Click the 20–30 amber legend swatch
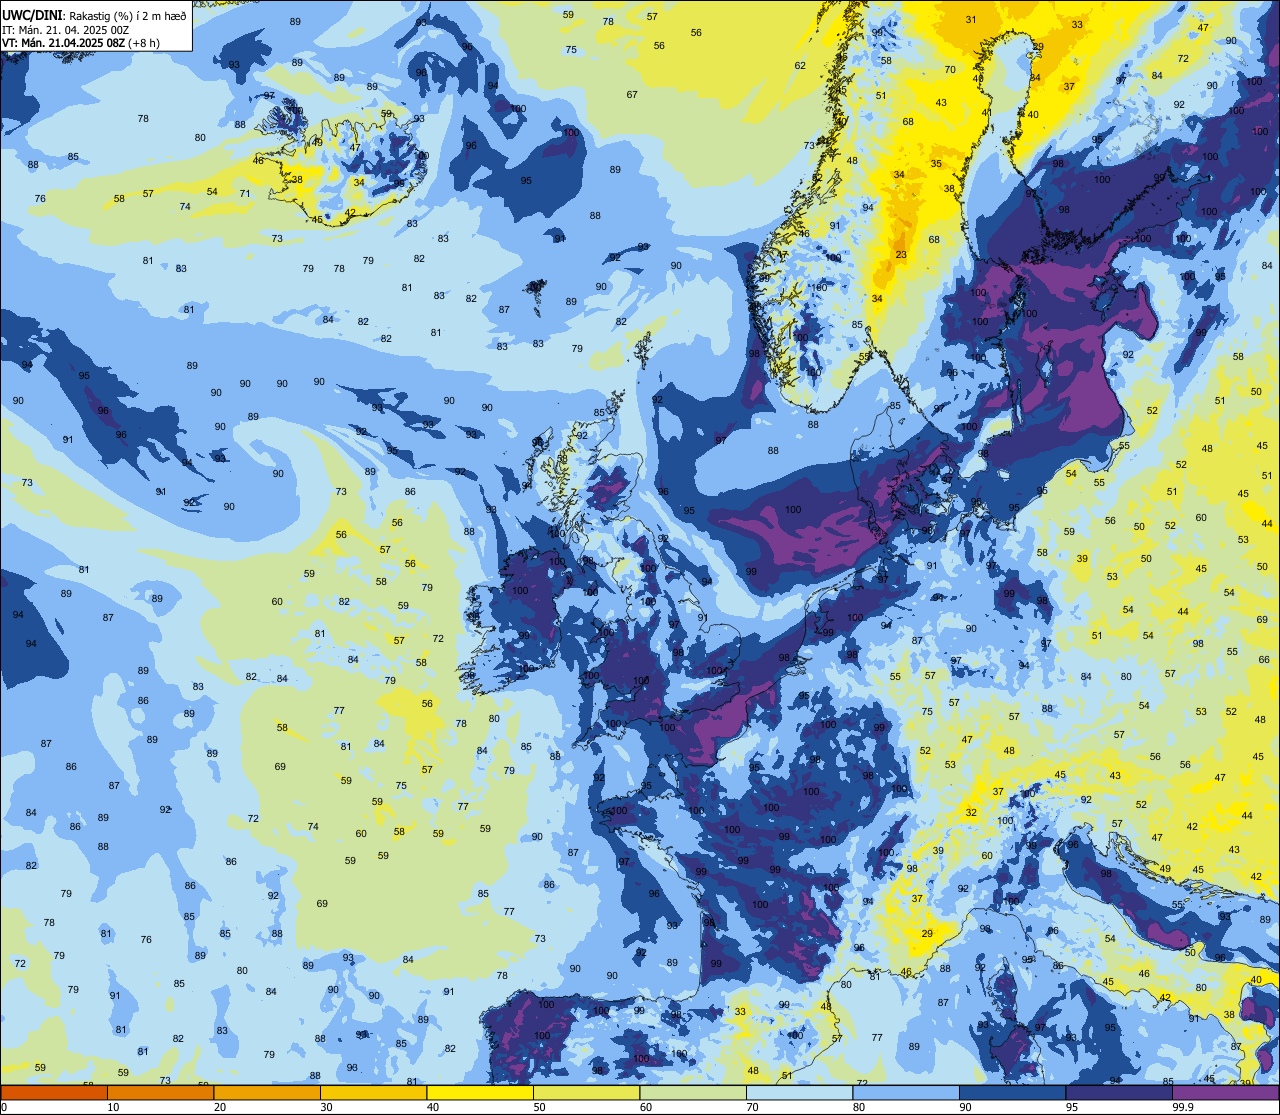Image resolution: width=1280 pixels, height=1115 pixels. (267, 1092)
